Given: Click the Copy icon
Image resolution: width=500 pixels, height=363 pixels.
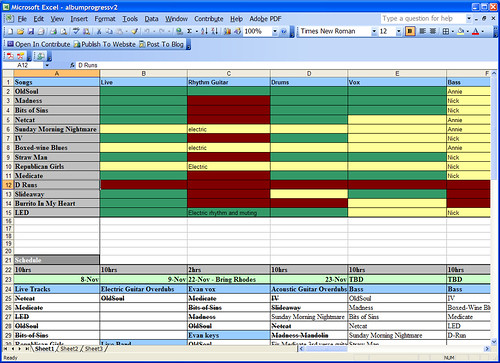Looking at the screenshot, I should 109,31.
